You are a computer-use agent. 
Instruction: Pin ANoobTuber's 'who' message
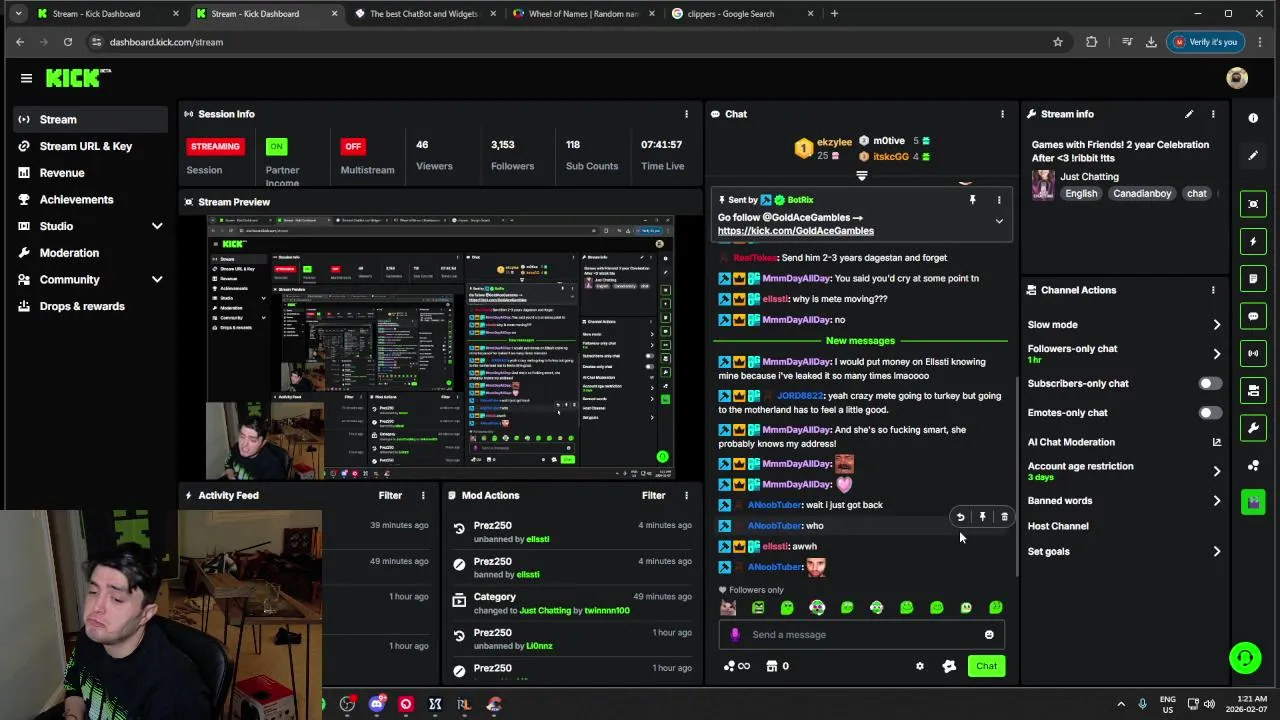(982, 517)
